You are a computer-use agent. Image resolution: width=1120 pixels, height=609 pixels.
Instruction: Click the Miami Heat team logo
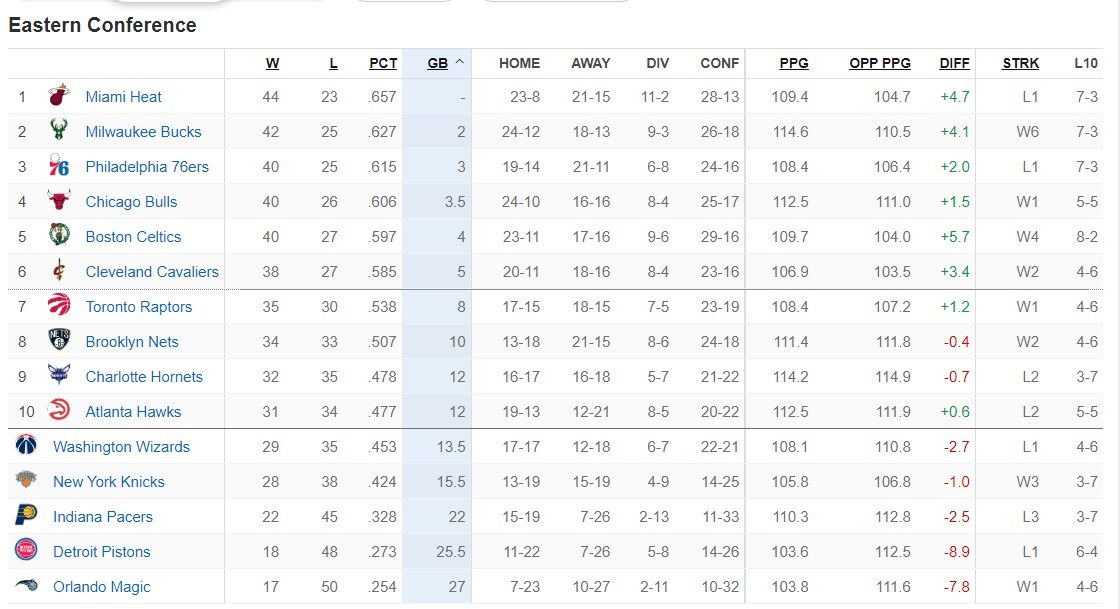59,97
